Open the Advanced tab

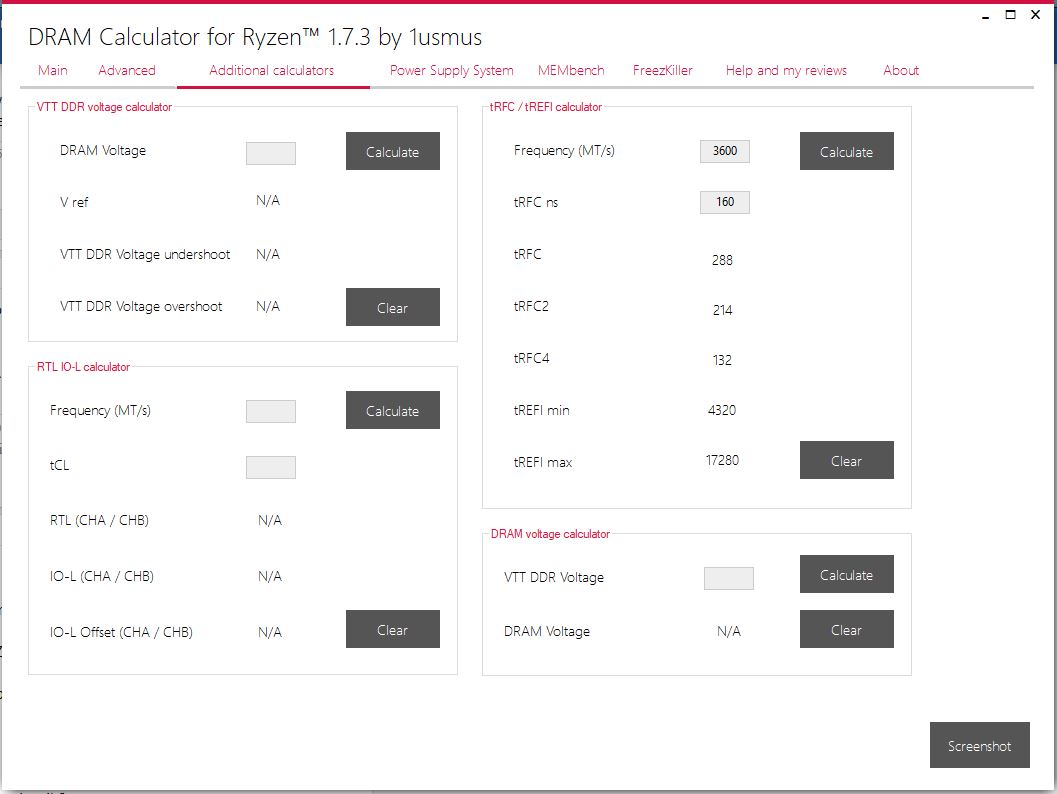127,70
